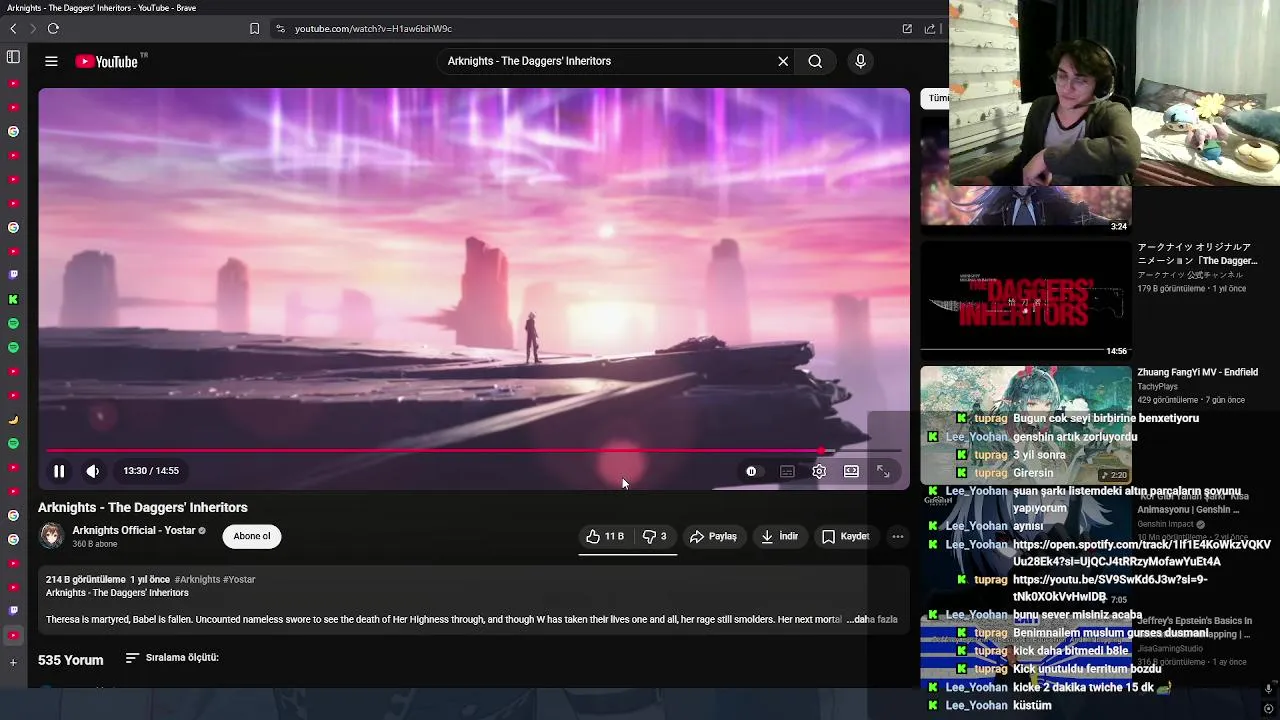Seek along the red video progress bar

(x=474, y=451)
